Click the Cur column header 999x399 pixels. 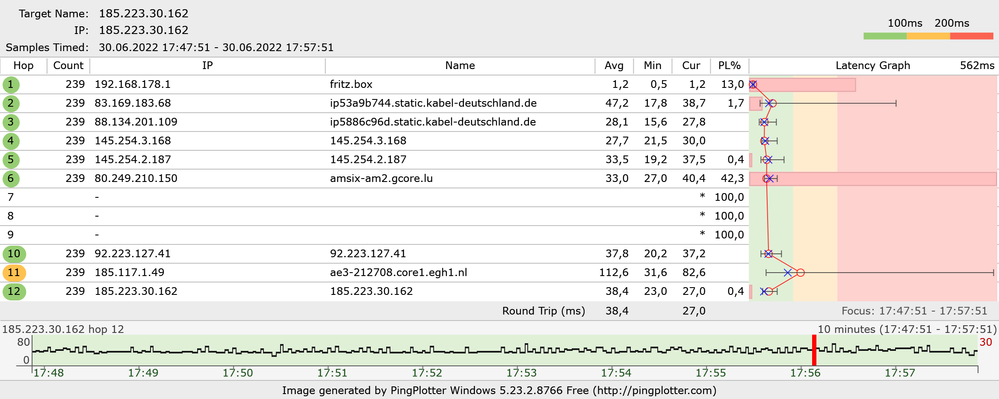click(x=691, y=65)
